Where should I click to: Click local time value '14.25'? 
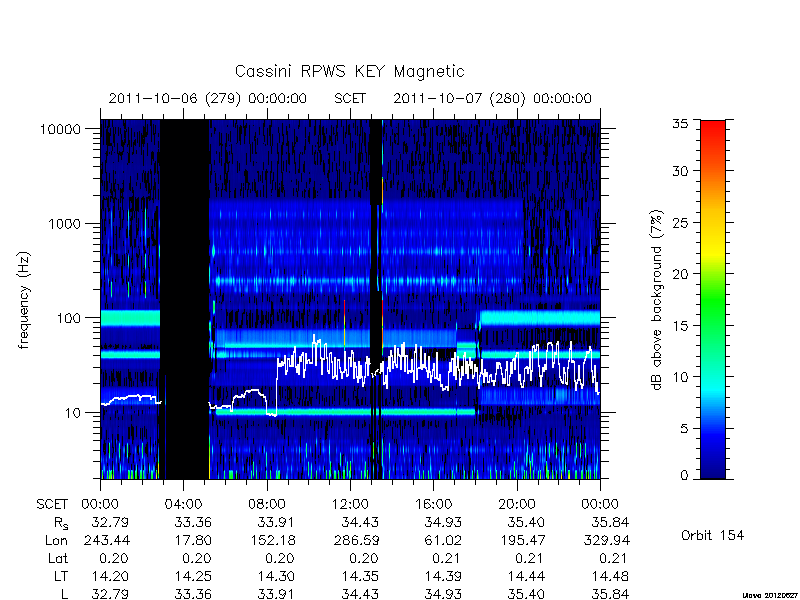coord(193,577)
